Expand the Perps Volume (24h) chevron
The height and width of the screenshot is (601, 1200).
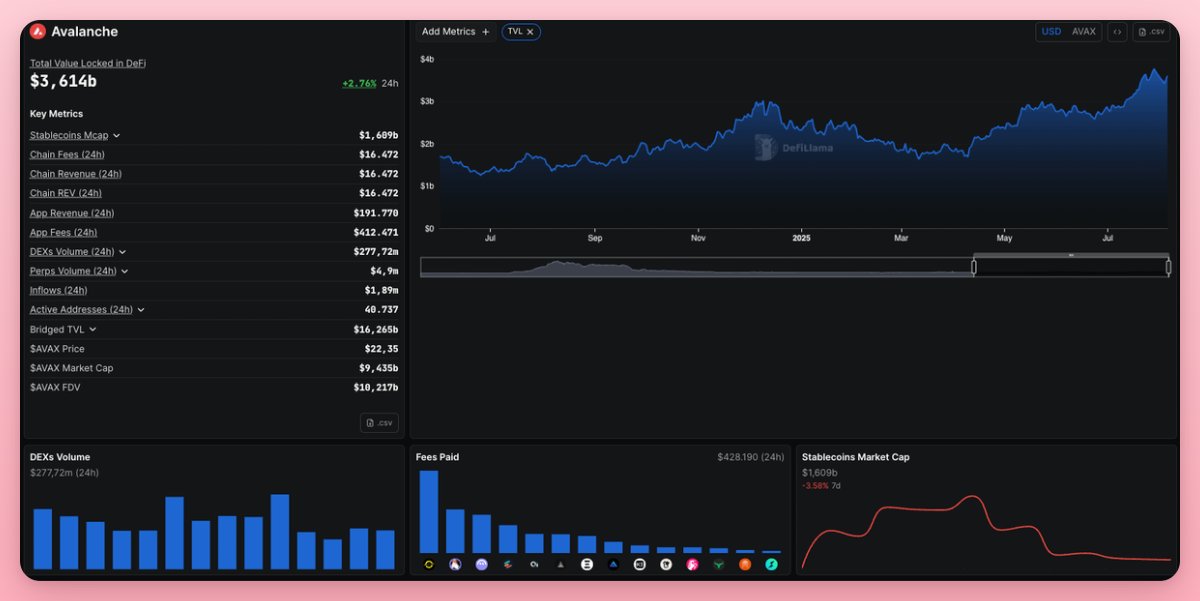[x=124, y=271]
